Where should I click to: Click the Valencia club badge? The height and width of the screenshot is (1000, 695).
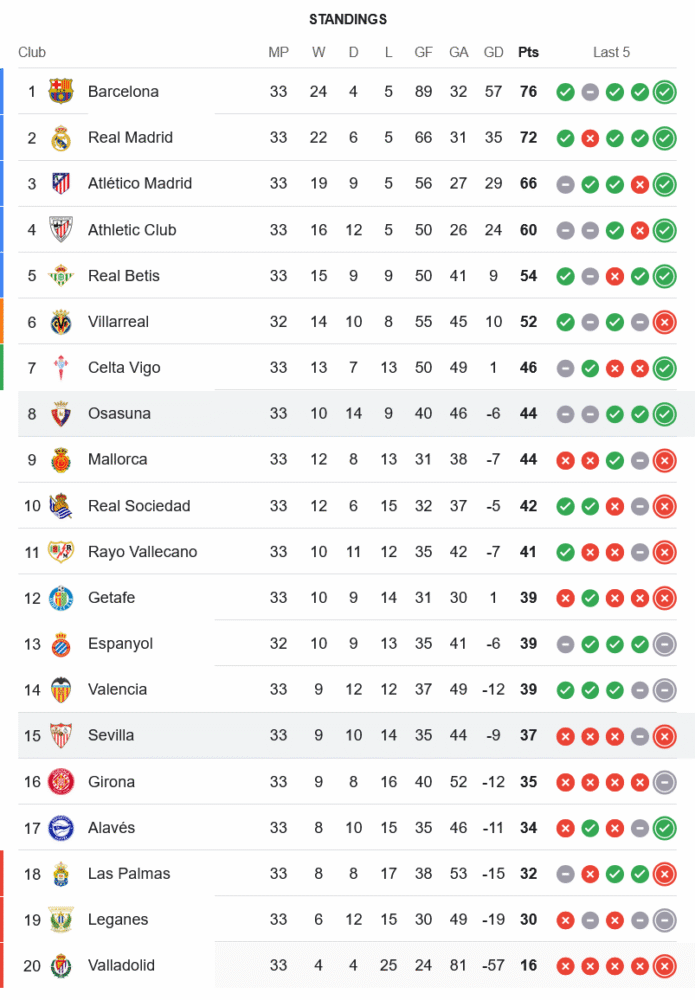point(61,690)
